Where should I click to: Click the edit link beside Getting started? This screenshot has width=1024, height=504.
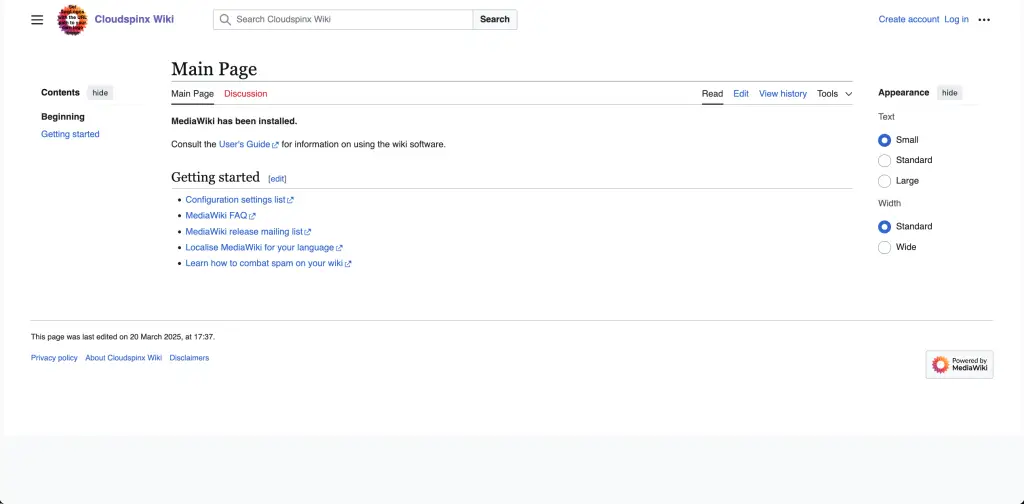coord(278,179)
